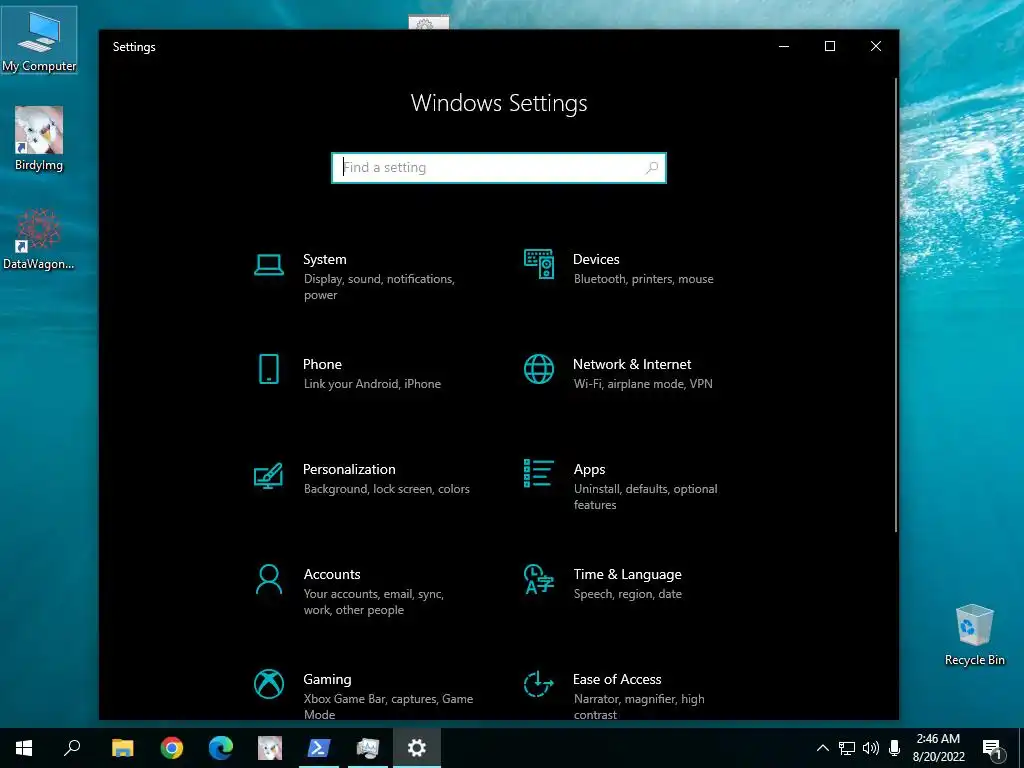Open the taskbar clock and date

[x=938, y=748]
